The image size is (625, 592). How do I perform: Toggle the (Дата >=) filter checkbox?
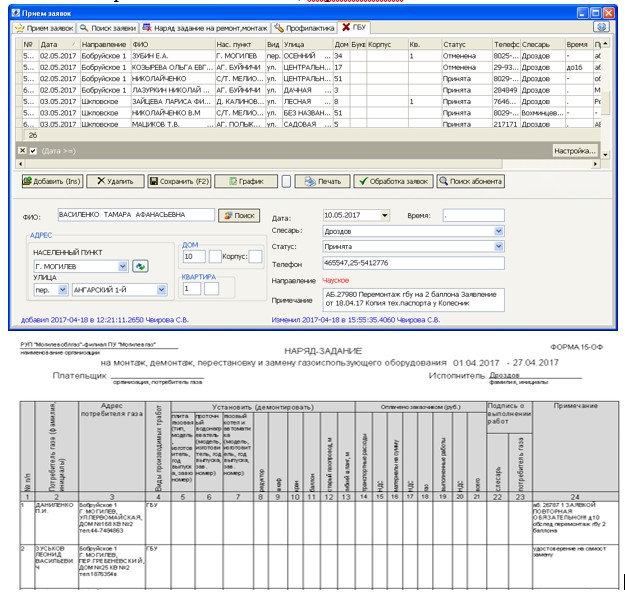coord(33,151)
